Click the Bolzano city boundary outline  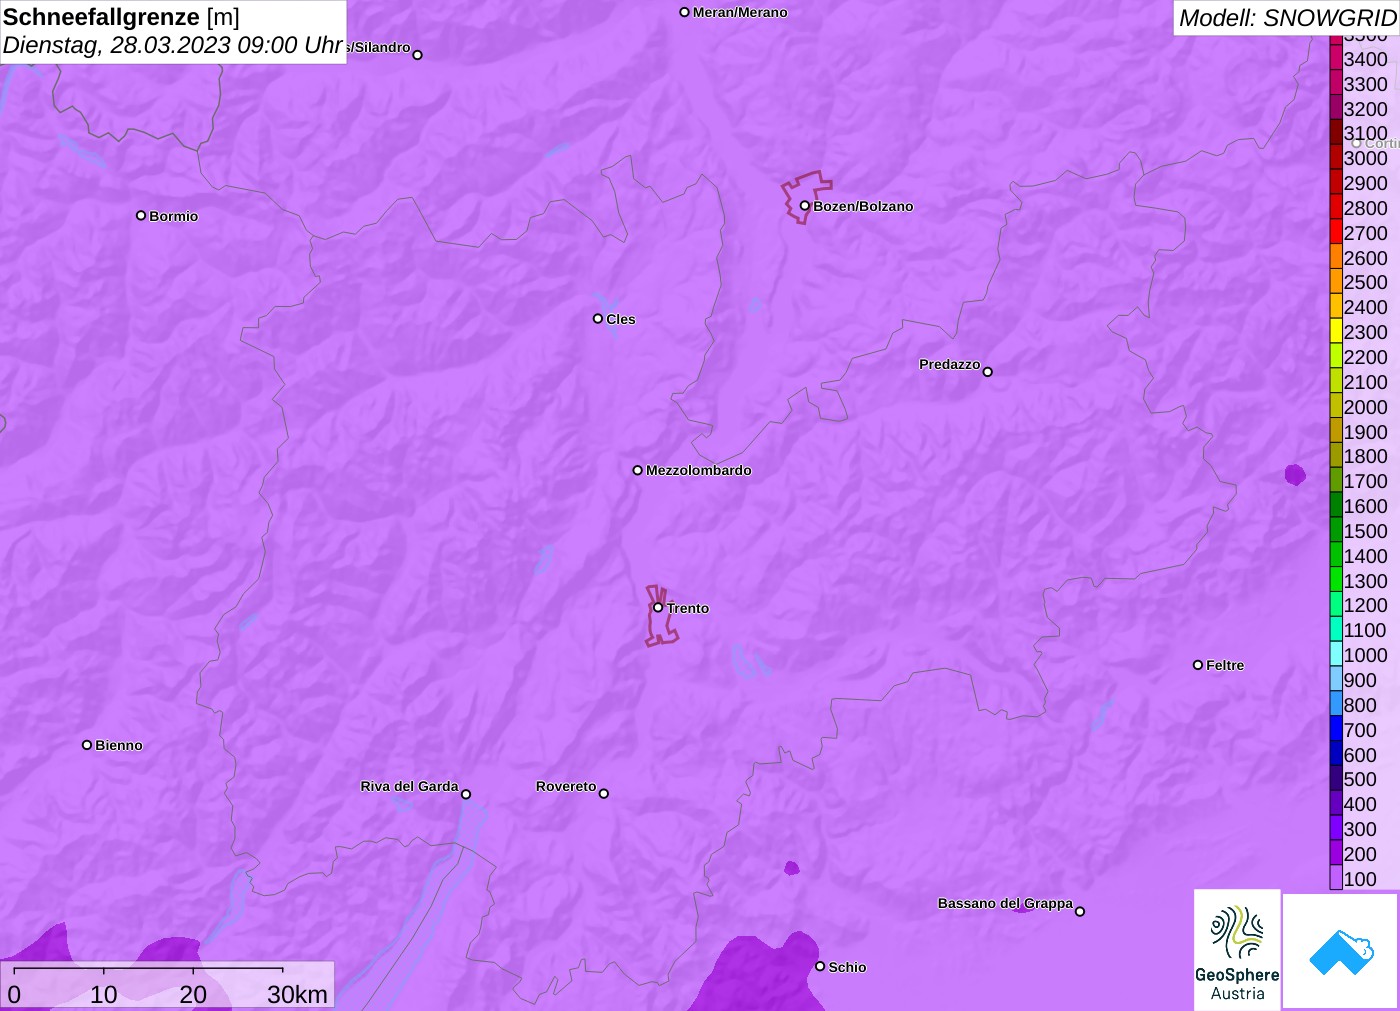coord(806,197)
